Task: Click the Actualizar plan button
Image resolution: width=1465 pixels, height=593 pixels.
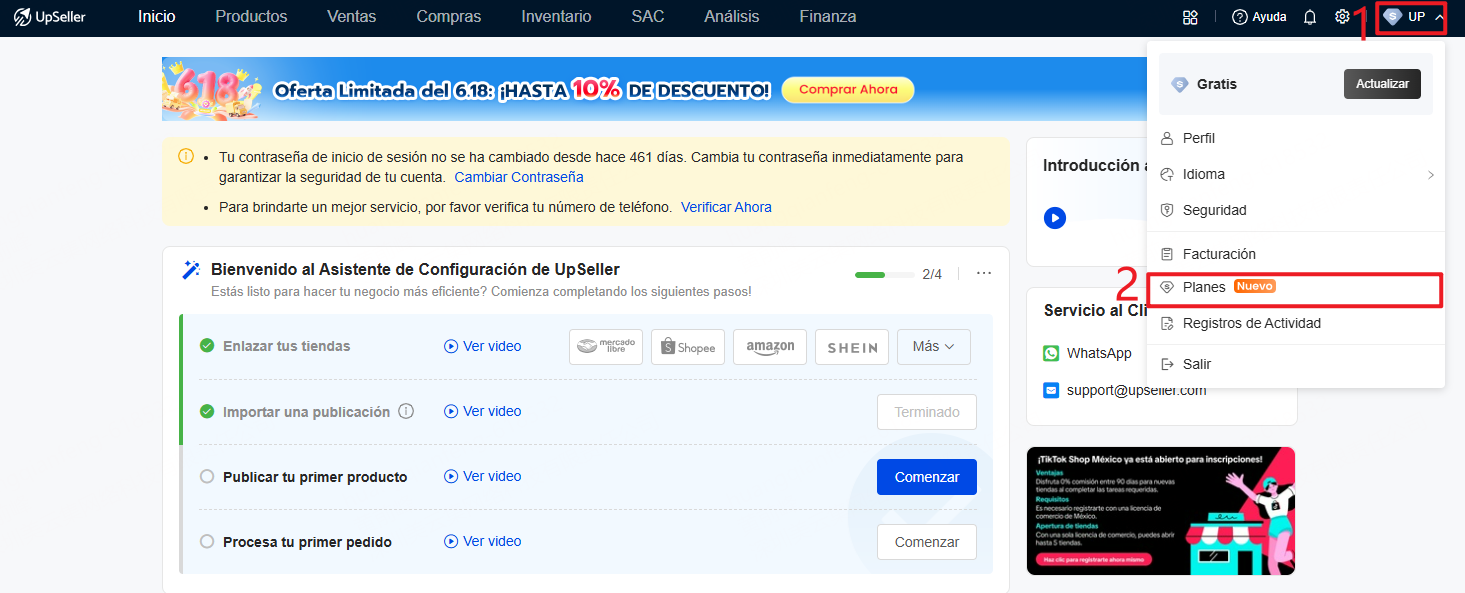Action: tap(1382, 84)
